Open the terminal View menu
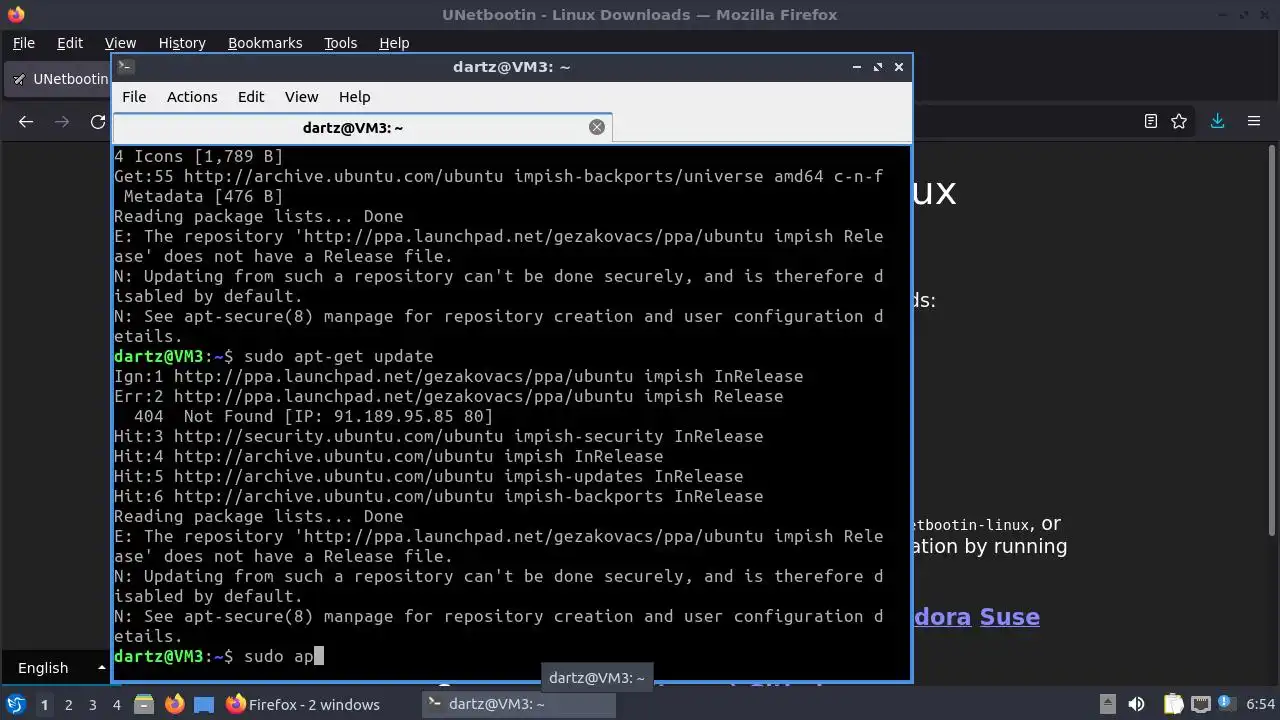The height and width of the screenshot is (720, 1280). point(301,97)
